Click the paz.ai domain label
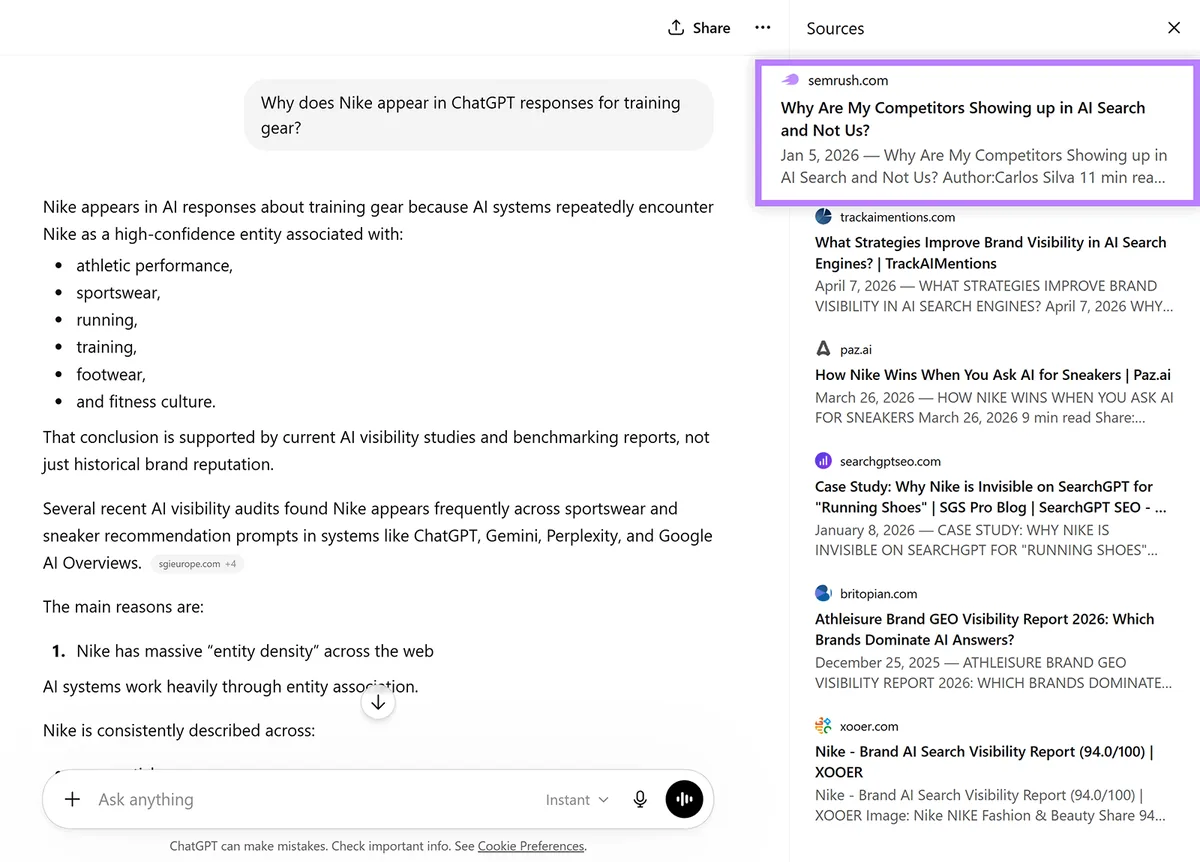 [856, 349]
